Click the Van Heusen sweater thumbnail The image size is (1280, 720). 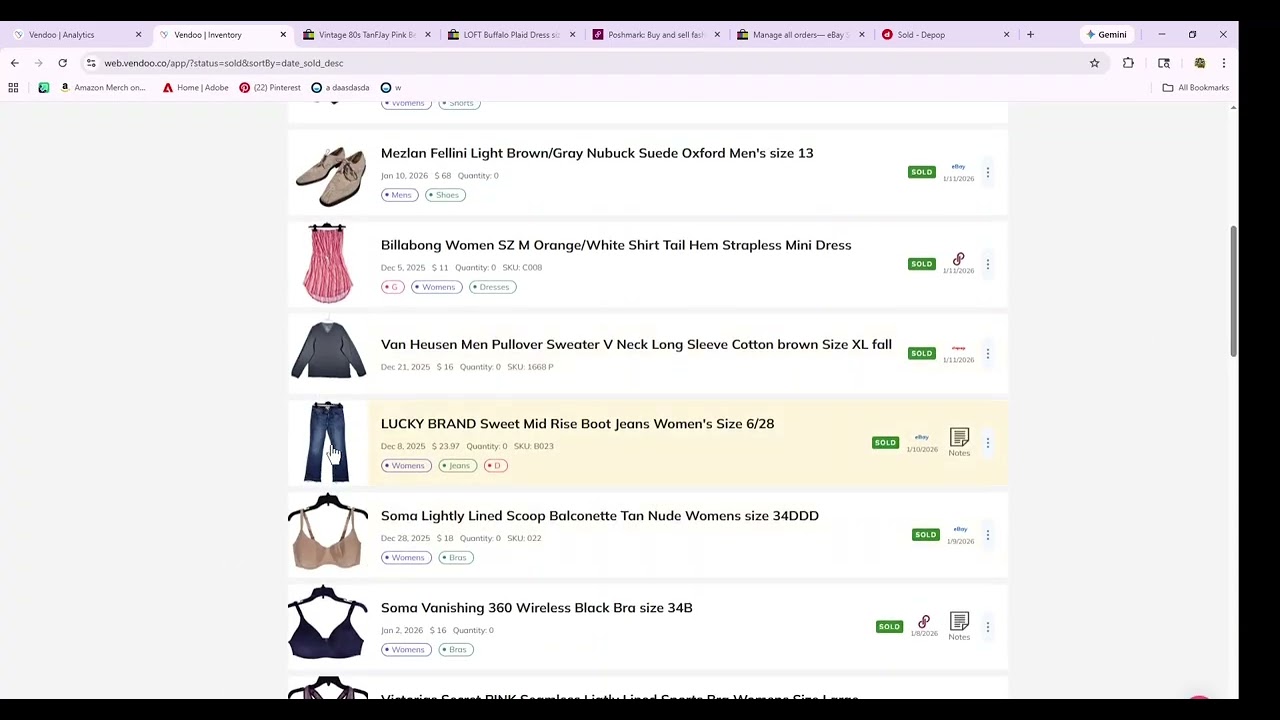tap(329, 350)
